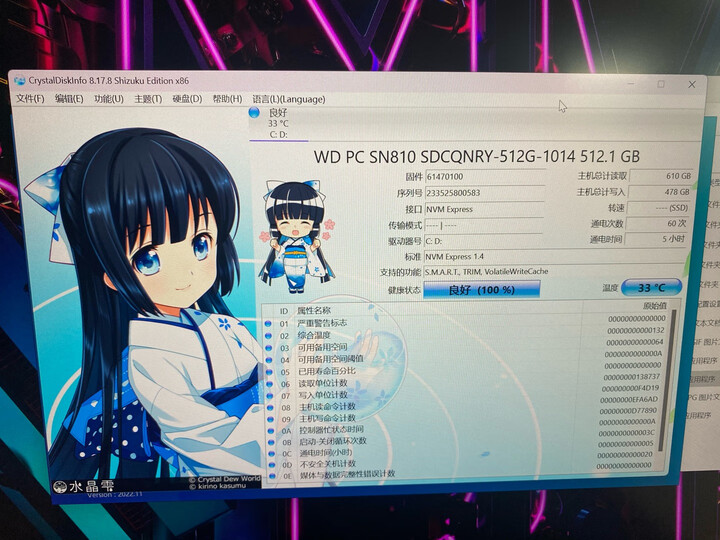This screenshot has height=540, width=720.
Task: Click the 水晶雫 logo at bottom left
Action: point(84,486)
